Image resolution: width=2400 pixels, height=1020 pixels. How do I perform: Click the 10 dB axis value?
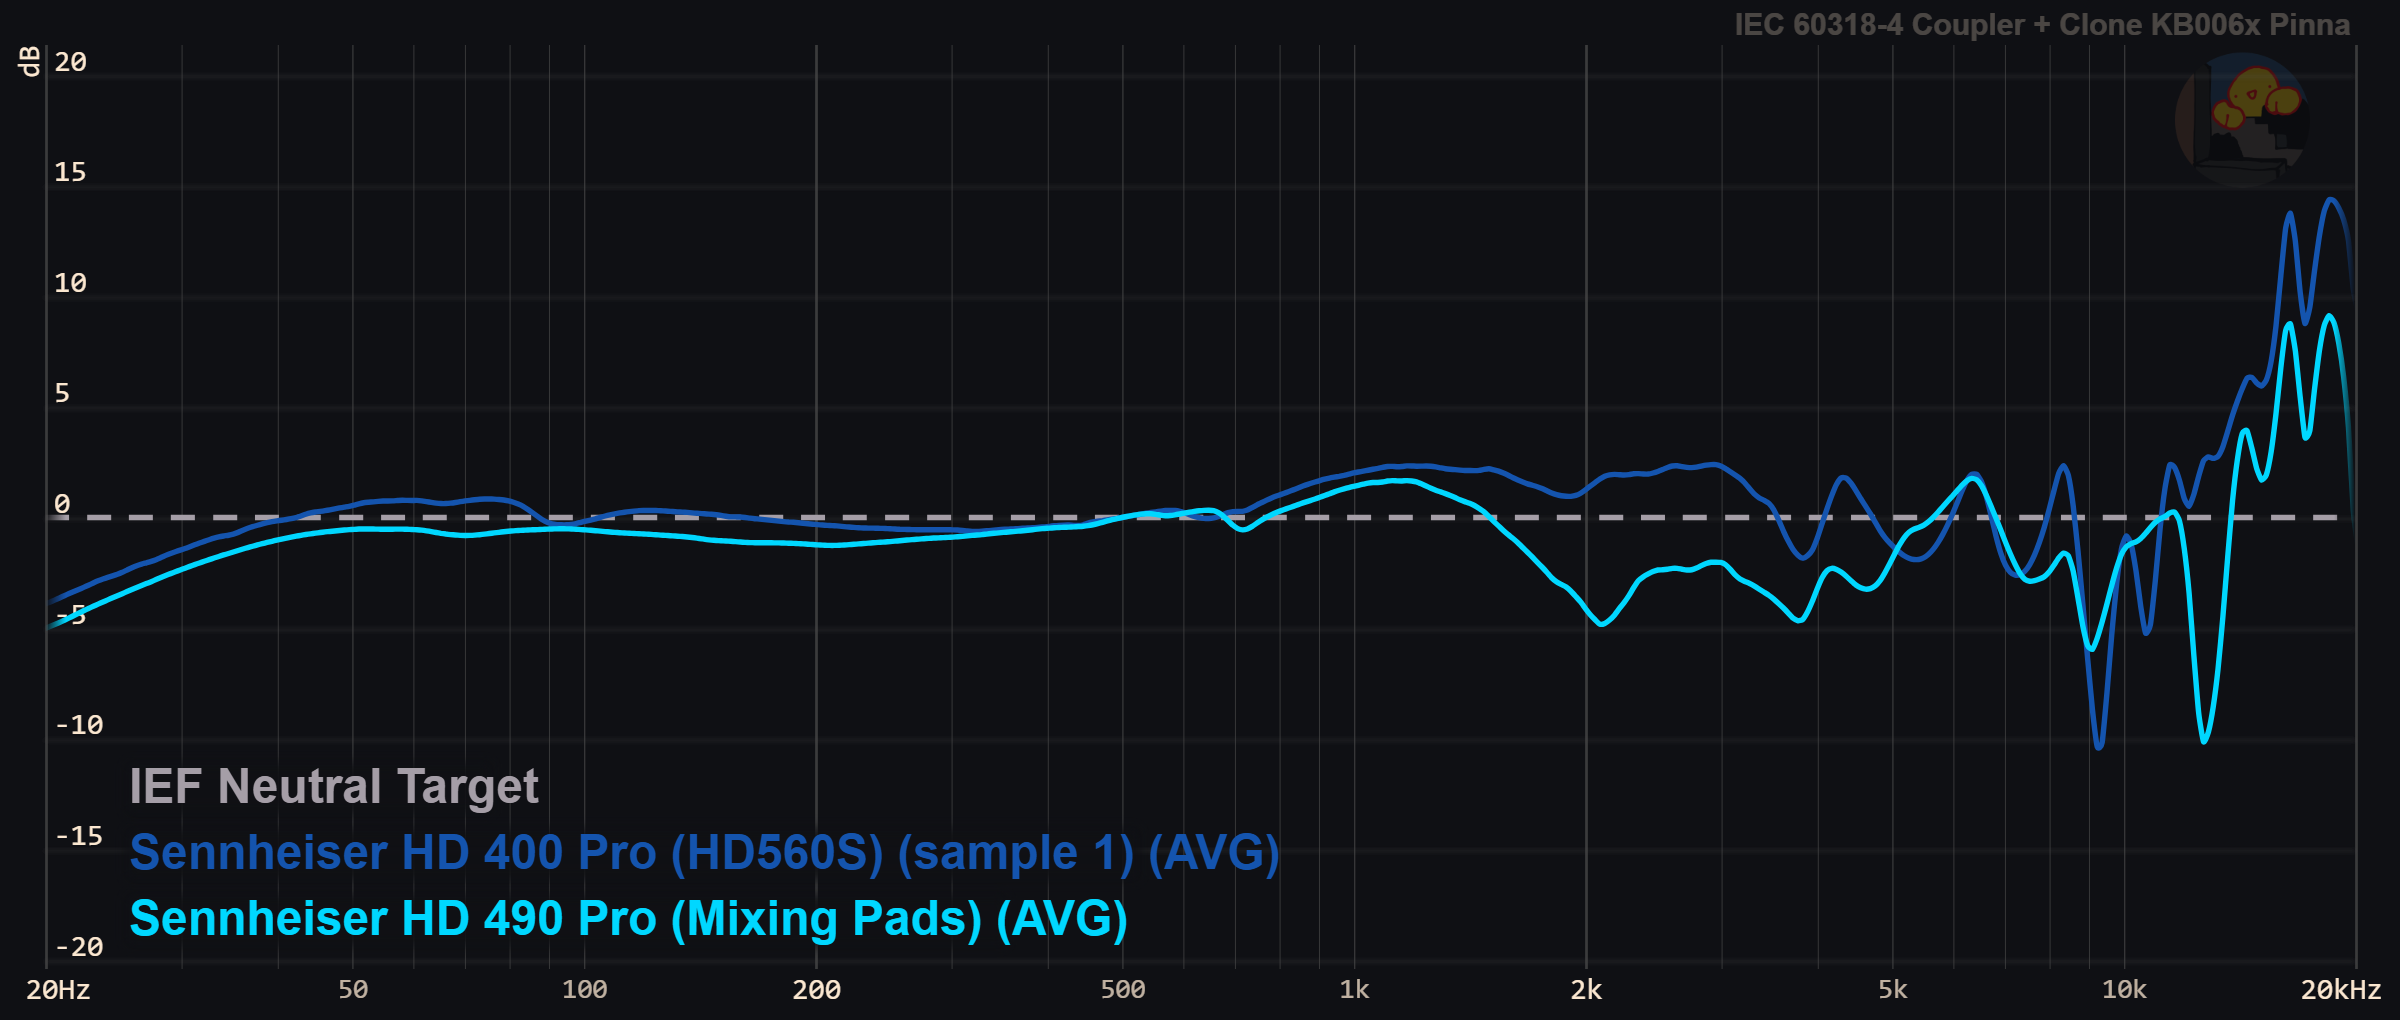(70, 283)
